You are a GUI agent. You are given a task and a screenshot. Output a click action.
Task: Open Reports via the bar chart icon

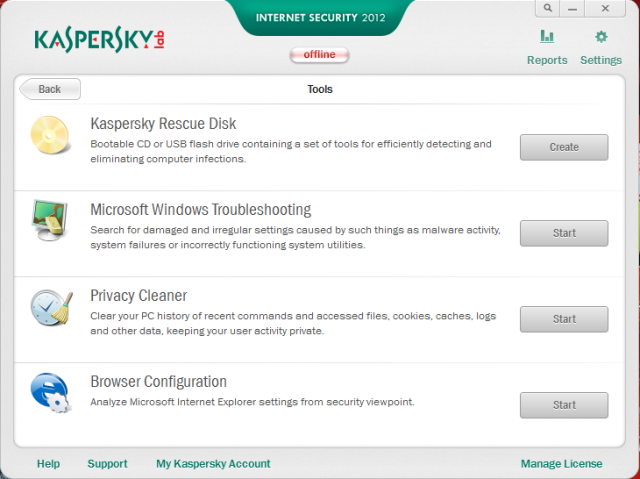click(547, 37)
